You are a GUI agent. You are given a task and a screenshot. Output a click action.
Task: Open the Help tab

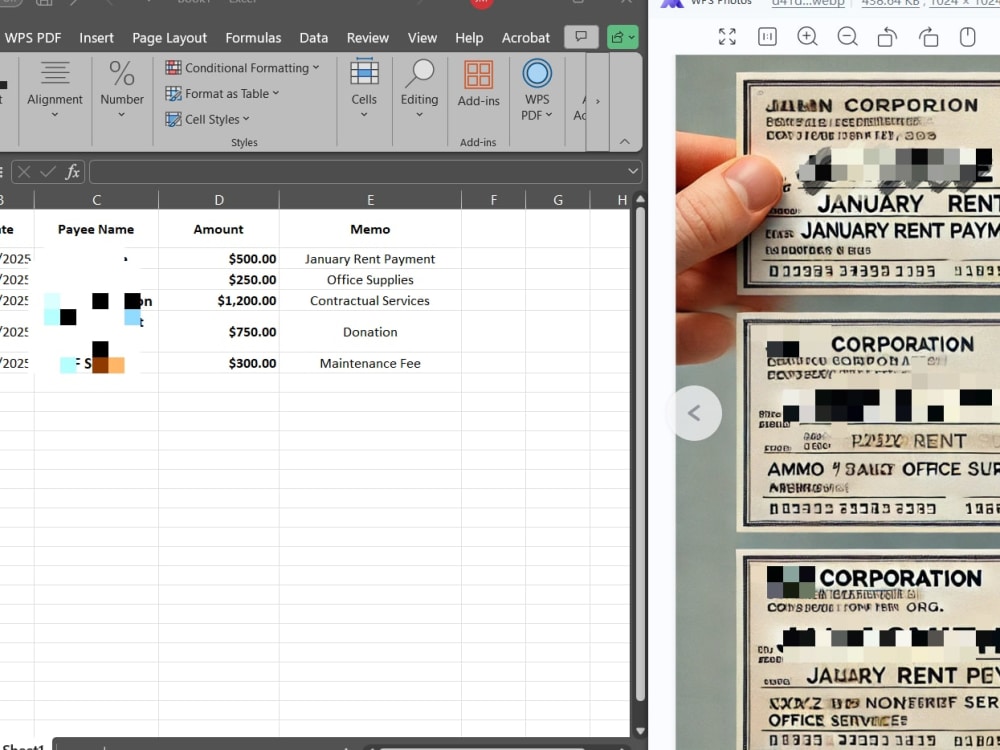469,38
